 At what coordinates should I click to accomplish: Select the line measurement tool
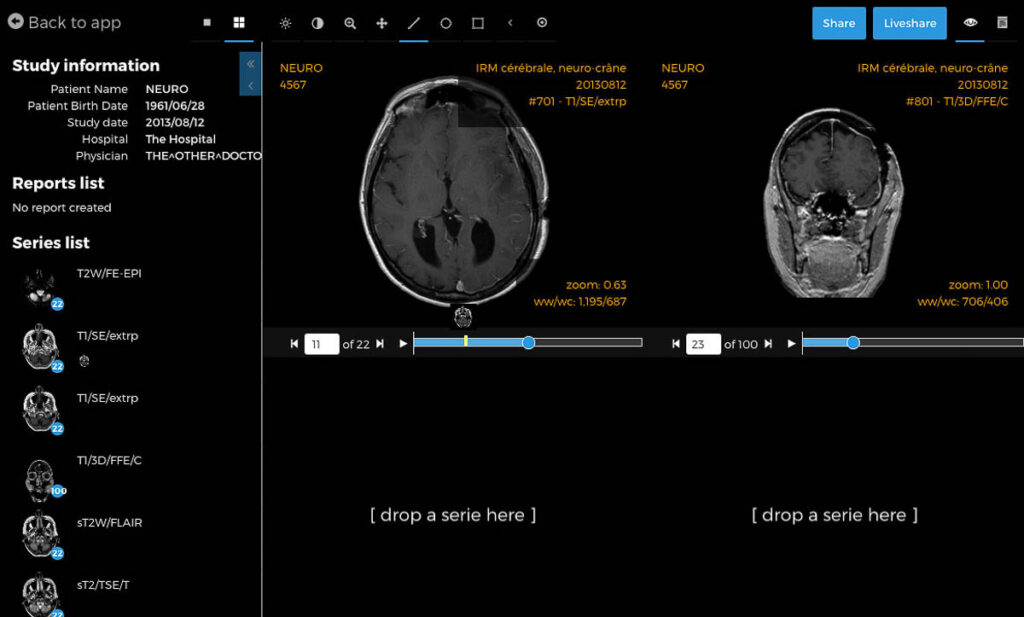pos(413,22)
